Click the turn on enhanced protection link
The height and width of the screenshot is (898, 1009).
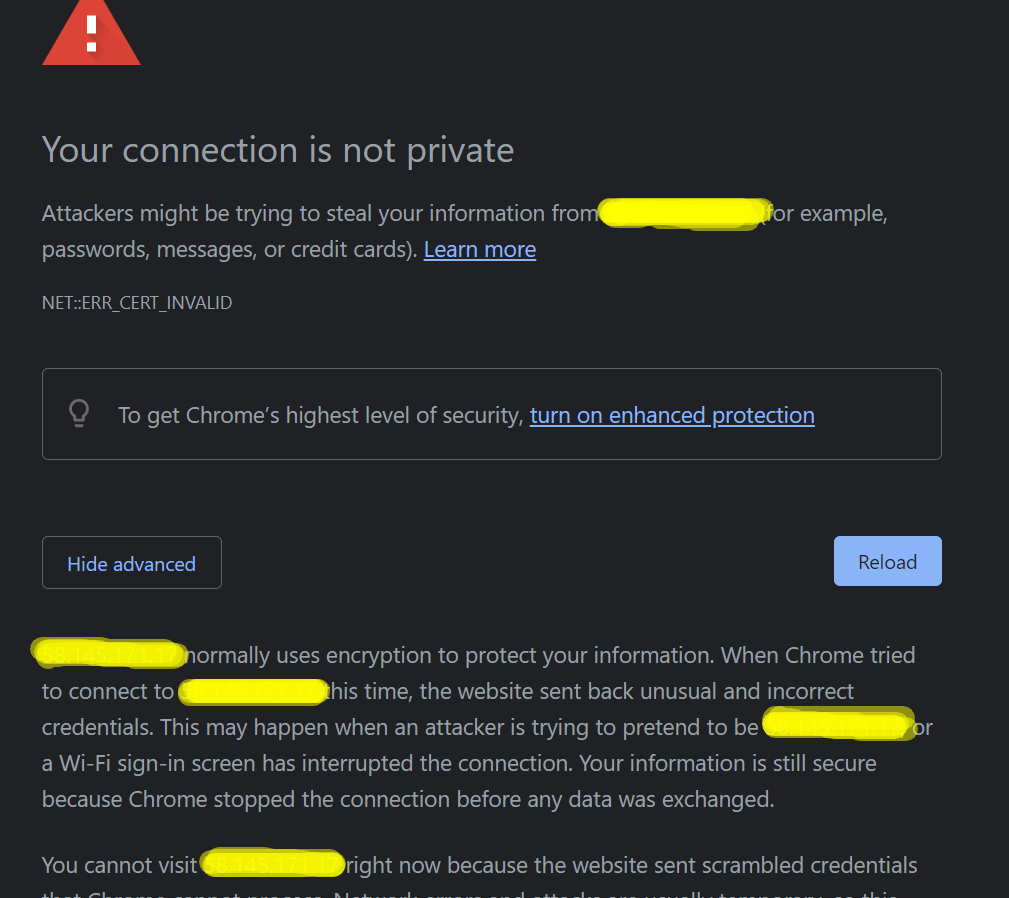pos(671,415)
